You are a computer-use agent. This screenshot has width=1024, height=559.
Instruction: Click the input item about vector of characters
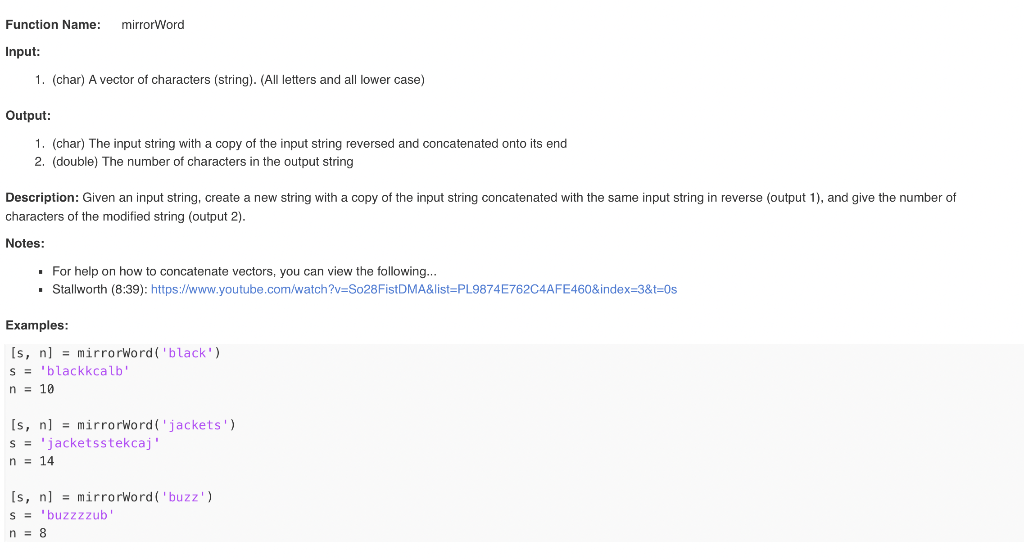pyautogui.click(x=238, y=80)
